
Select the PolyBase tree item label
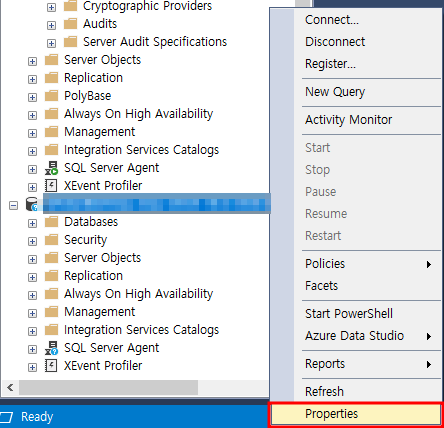coord(87,96)
